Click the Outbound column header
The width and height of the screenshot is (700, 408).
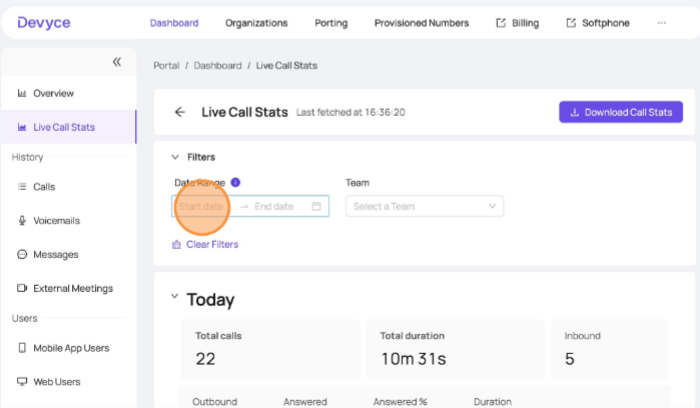(x=215, y=402)
